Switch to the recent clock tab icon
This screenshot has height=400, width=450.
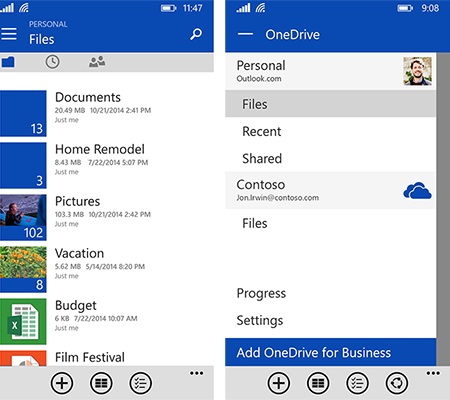click(x=52, y=62)
